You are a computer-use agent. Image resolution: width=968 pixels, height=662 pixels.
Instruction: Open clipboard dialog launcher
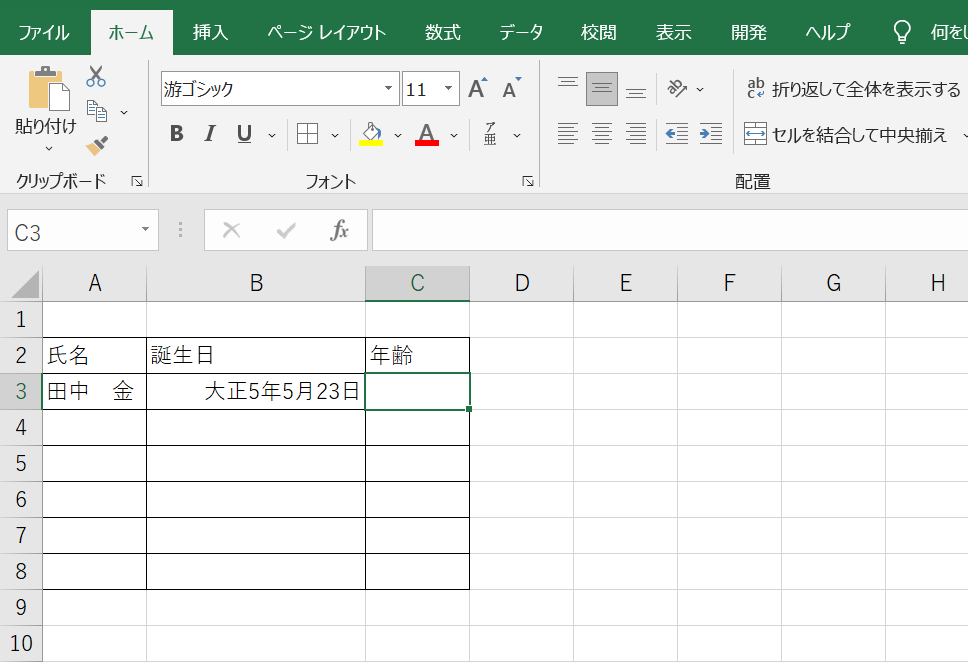(137, 181)
